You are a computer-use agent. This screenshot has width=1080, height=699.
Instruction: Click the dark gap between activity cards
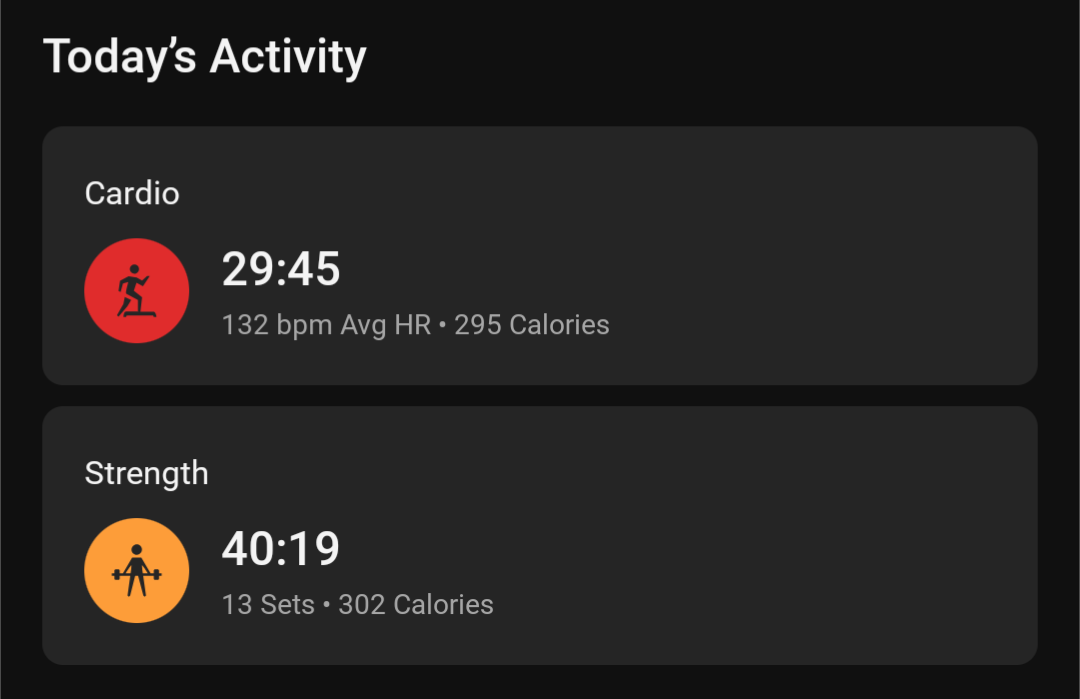click(540, 395)
